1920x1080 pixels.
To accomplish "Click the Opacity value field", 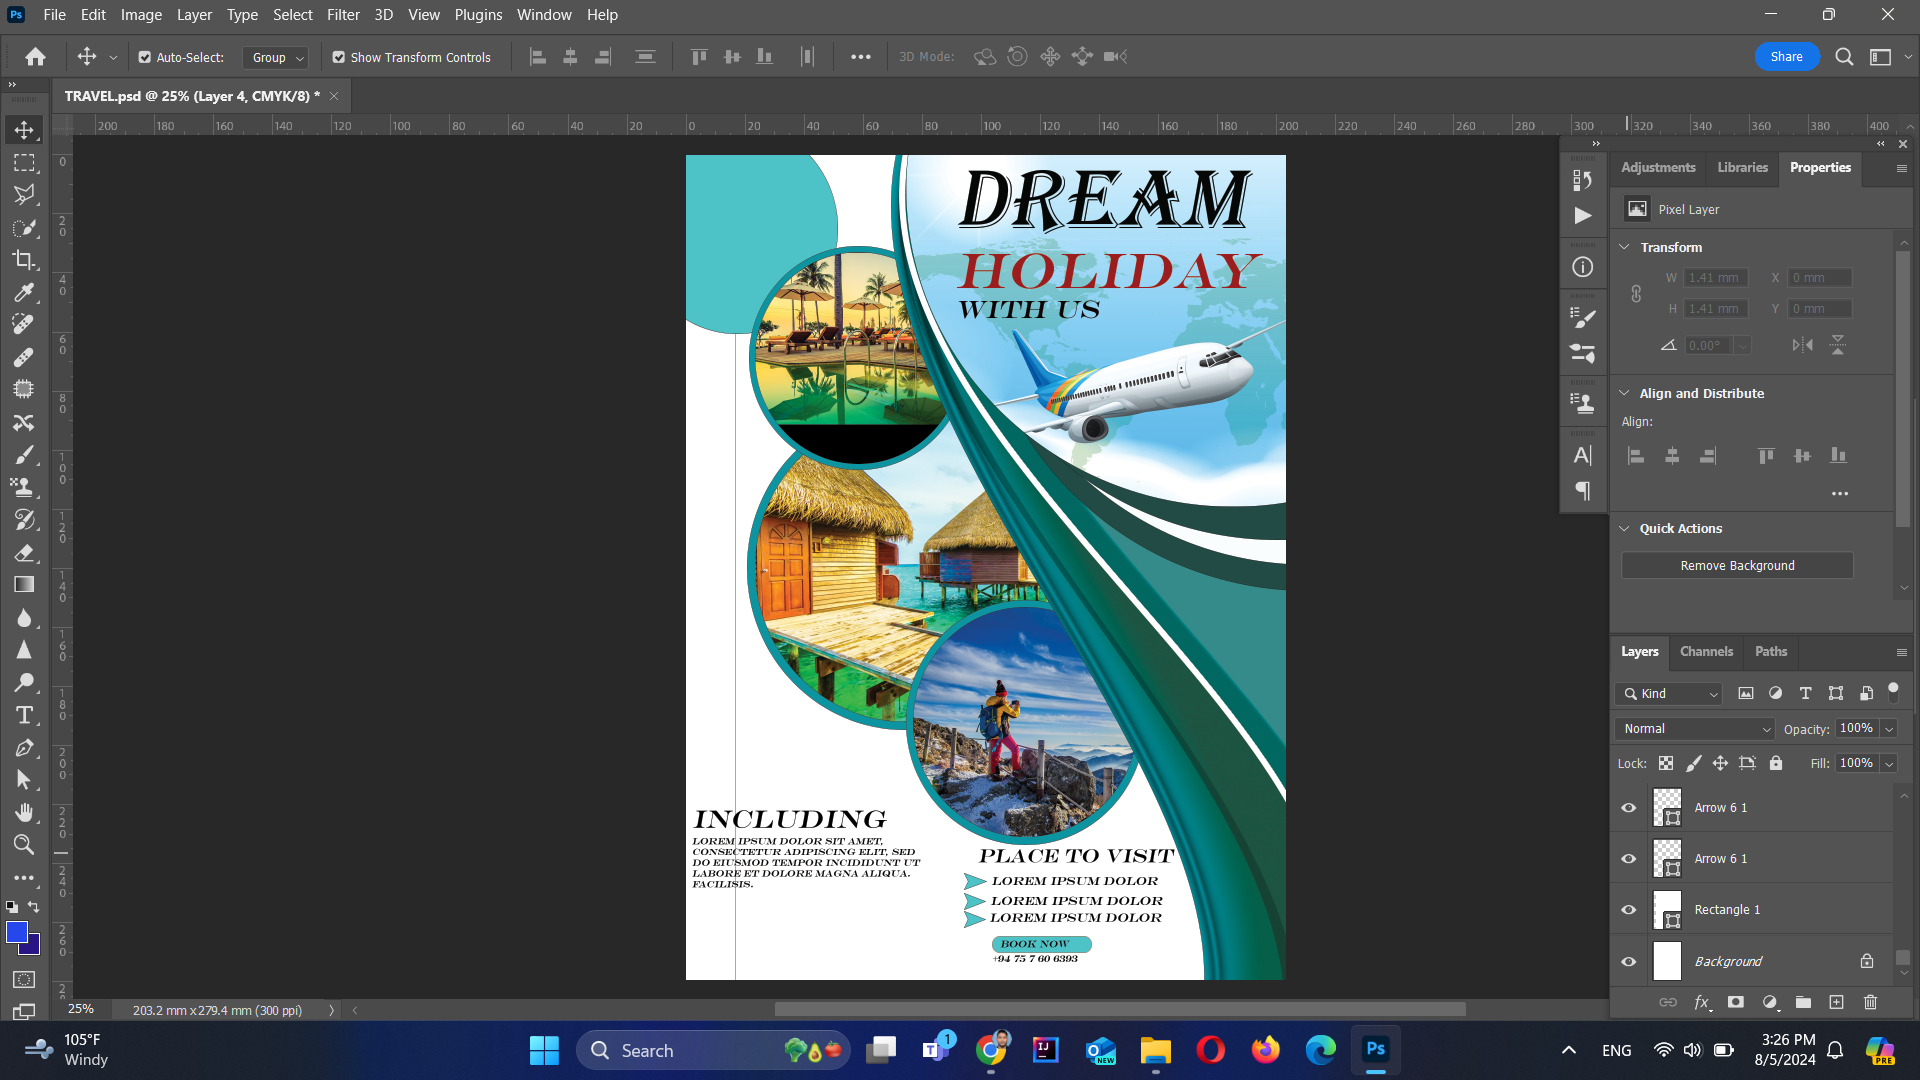I will coord(1857,729).
